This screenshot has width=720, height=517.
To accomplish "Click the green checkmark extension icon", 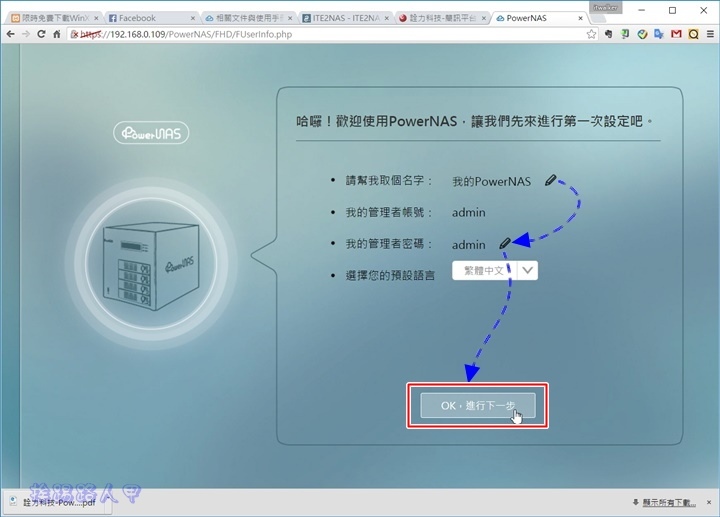I will click(642, 34).
